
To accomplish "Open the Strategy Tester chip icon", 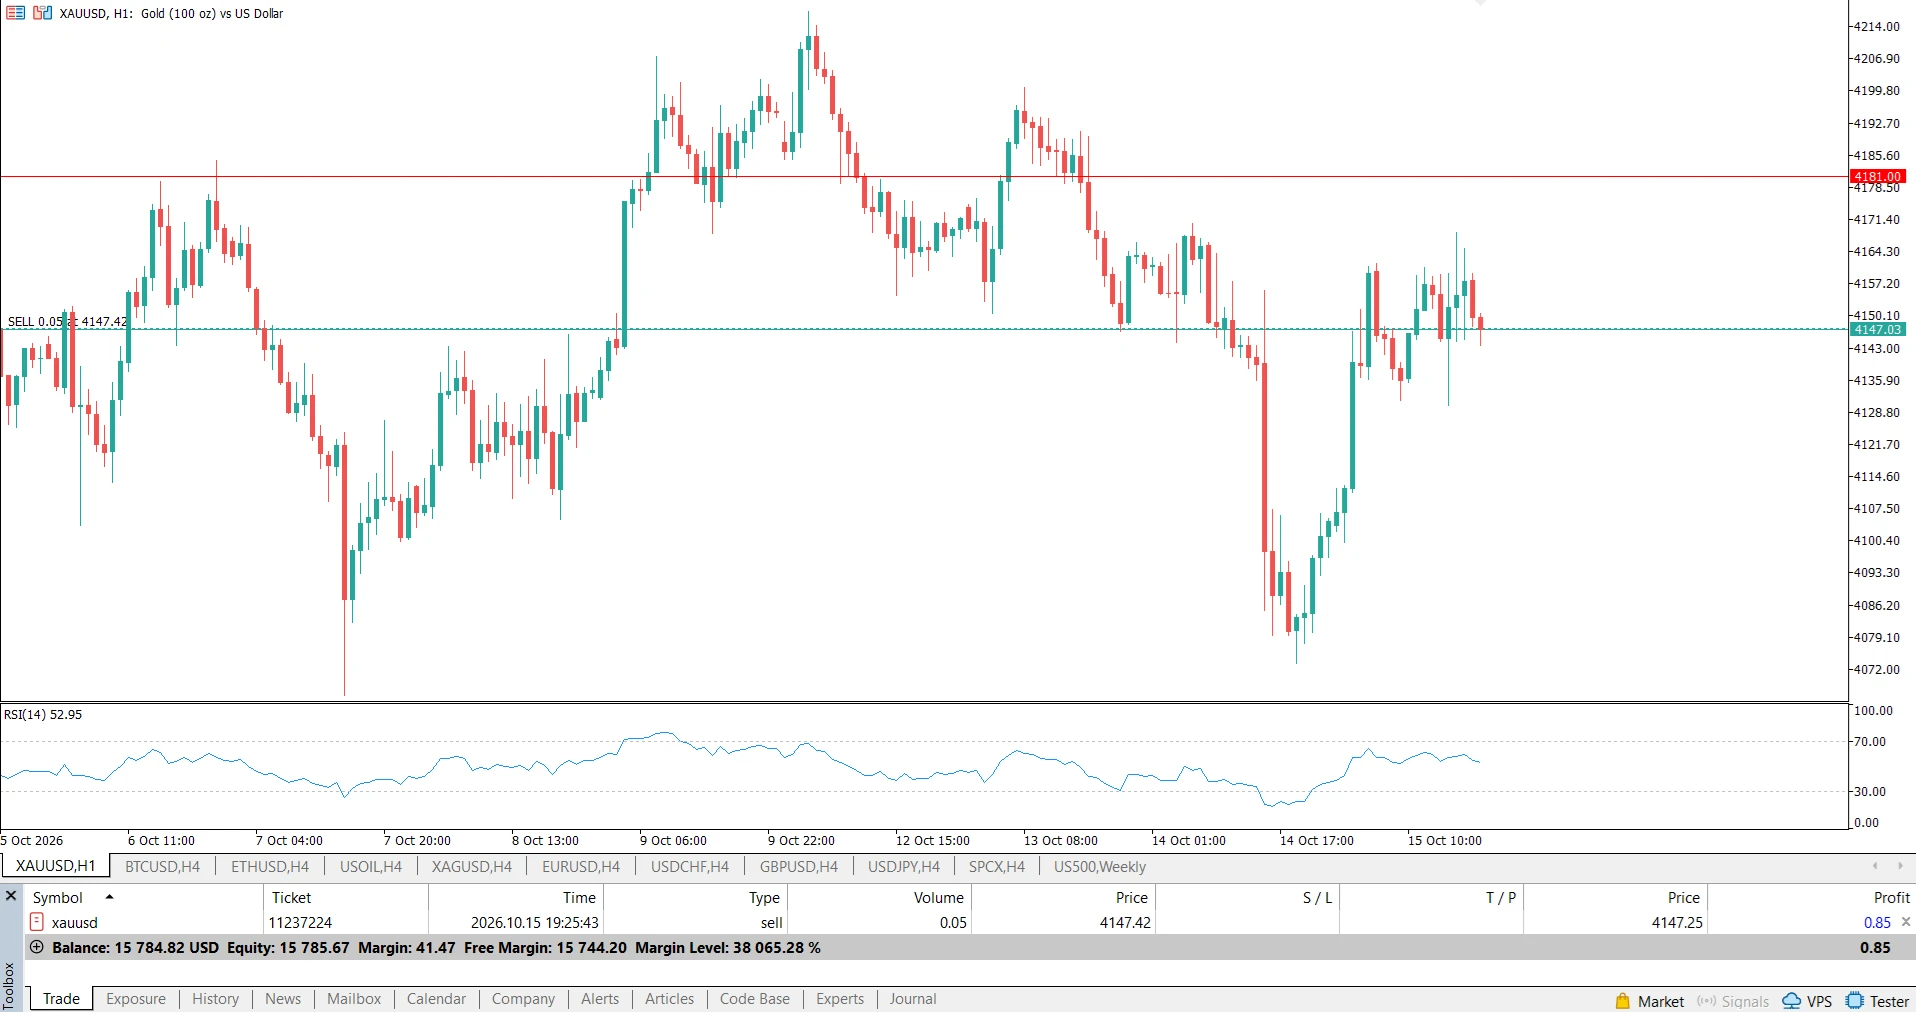I will [1854, 1000].
